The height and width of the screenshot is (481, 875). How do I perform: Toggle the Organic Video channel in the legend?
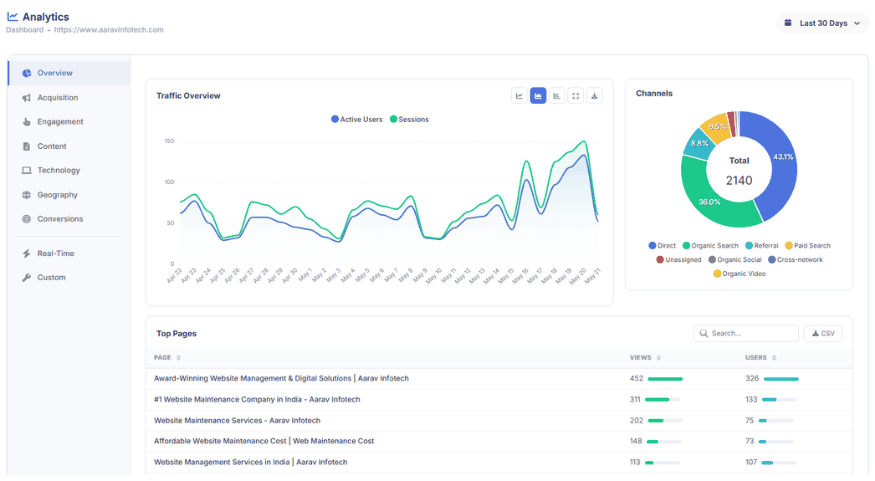(739, 273)
